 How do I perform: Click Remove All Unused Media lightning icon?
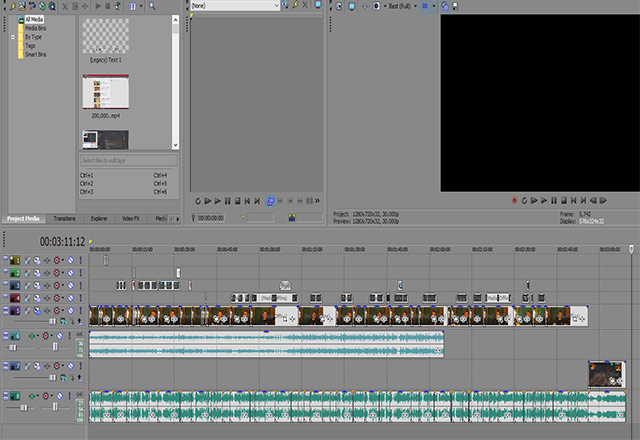(x=13, y=6)
